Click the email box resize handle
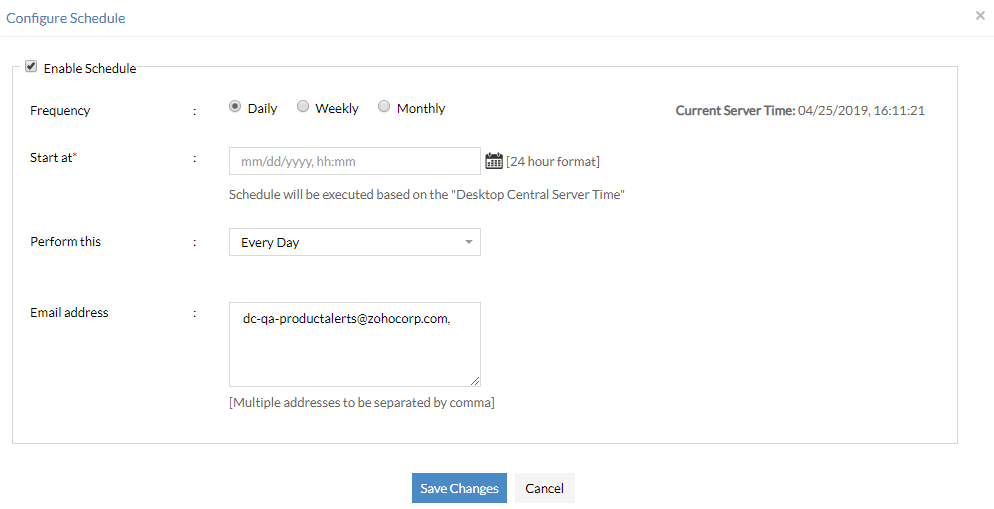This screenshot has width=994, height=509. coord(475,380)
